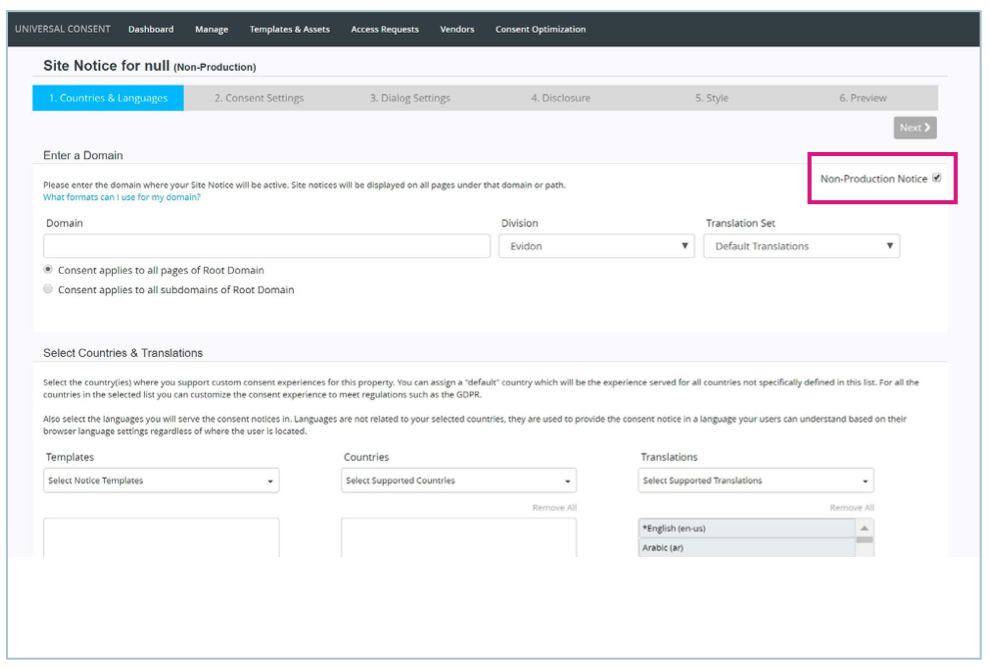Switch to Dialog Settings step
Viewport: 989px width, 669px height.
(x=410, y=98)
